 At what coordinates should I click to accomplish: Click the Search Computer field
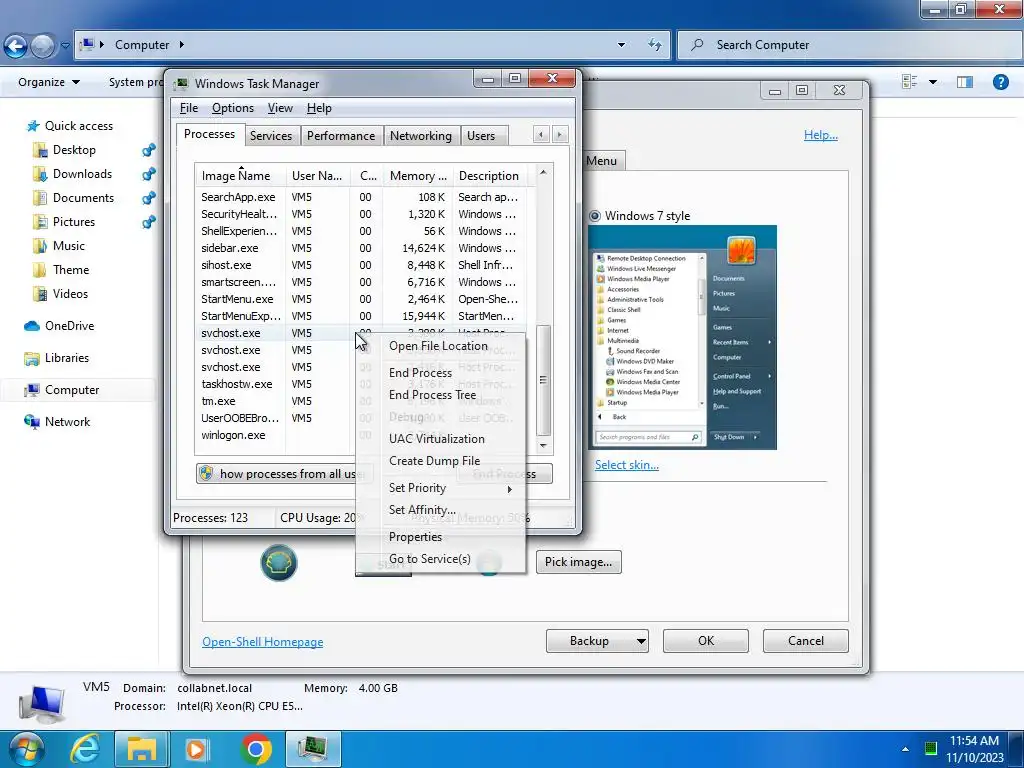pyautogui.click(x=849, y=45)
